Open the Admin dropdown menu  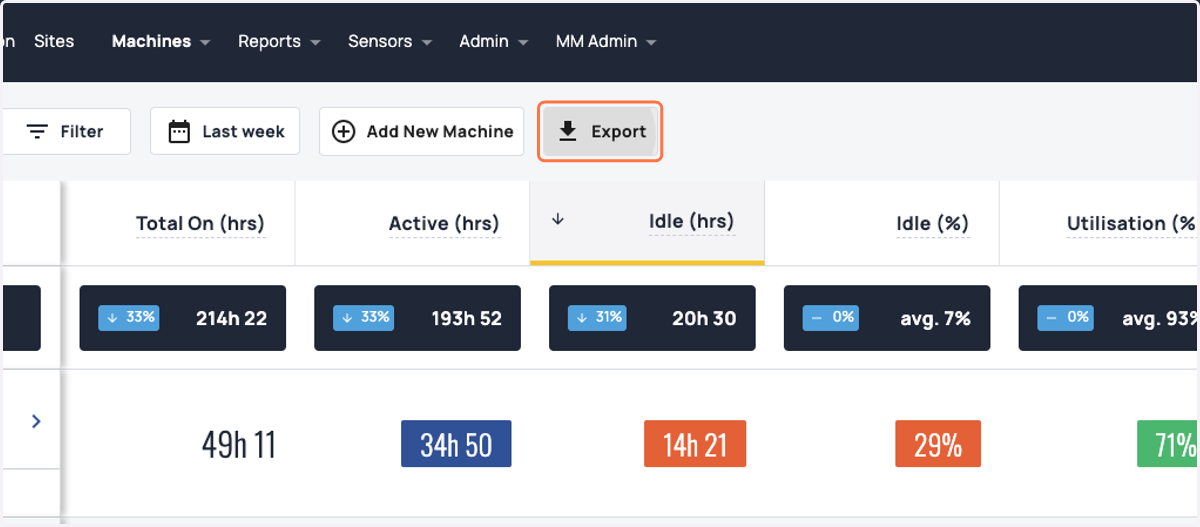coord(494,42)
